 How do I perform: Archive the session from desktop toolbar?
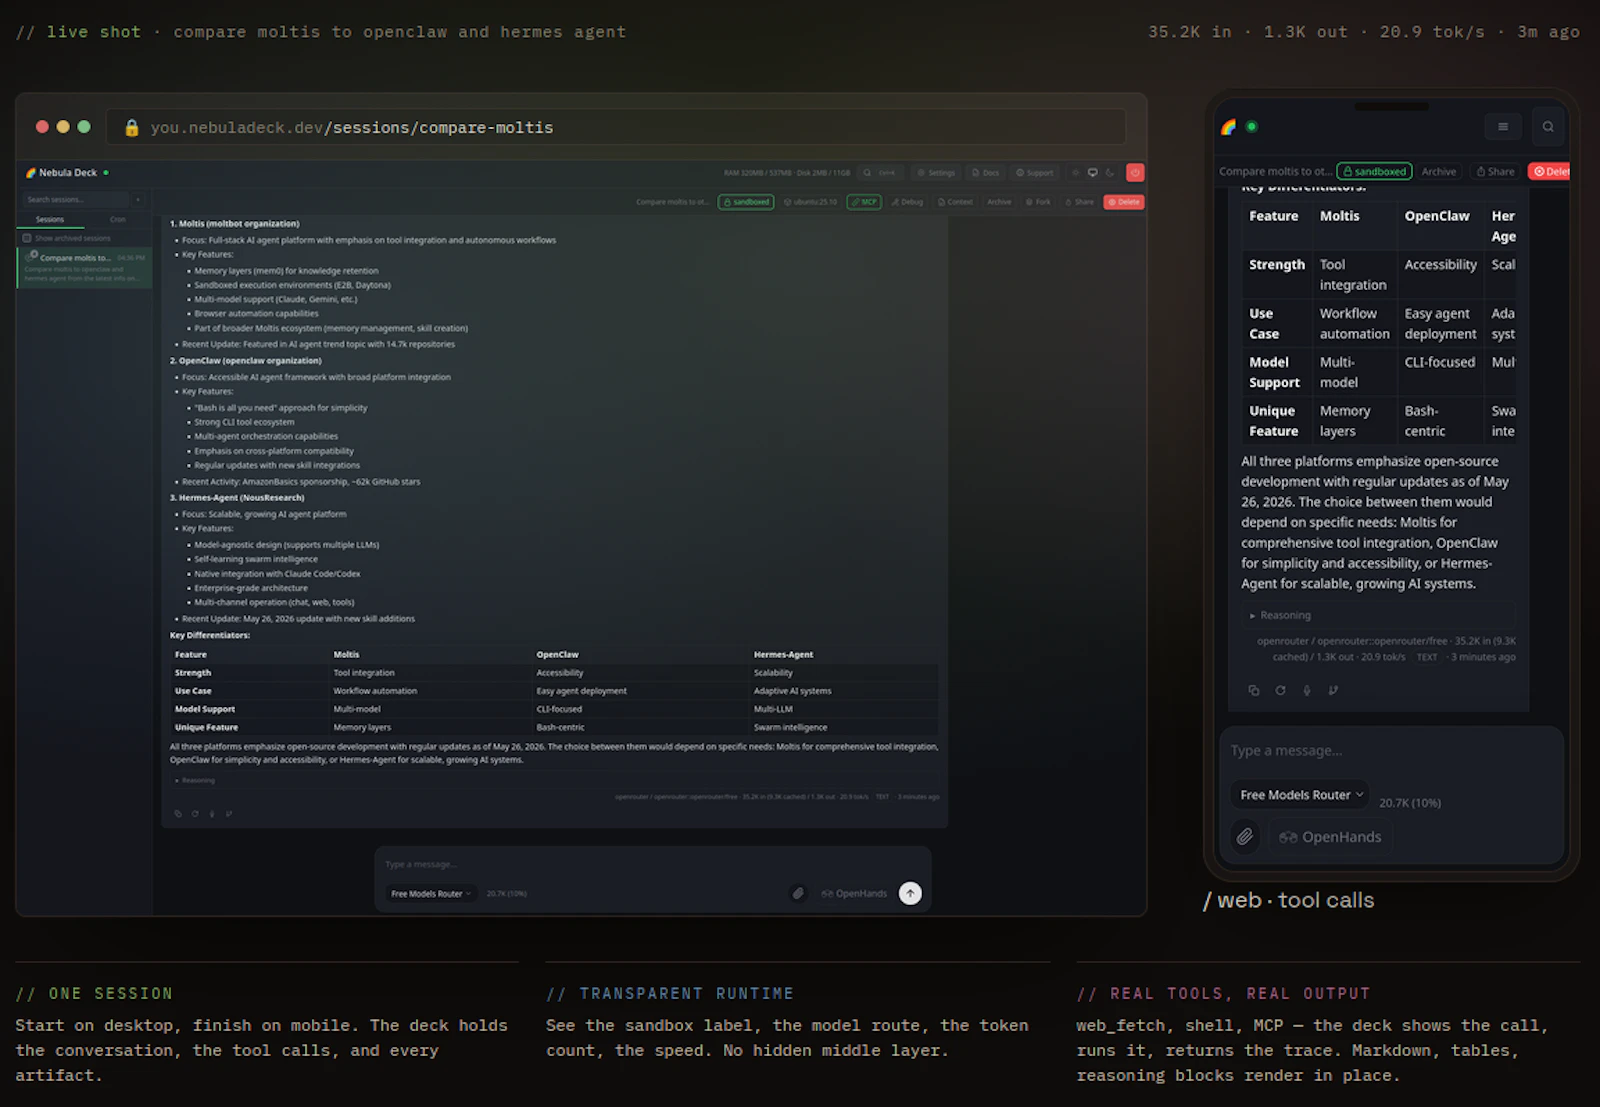pos(1000,202)
